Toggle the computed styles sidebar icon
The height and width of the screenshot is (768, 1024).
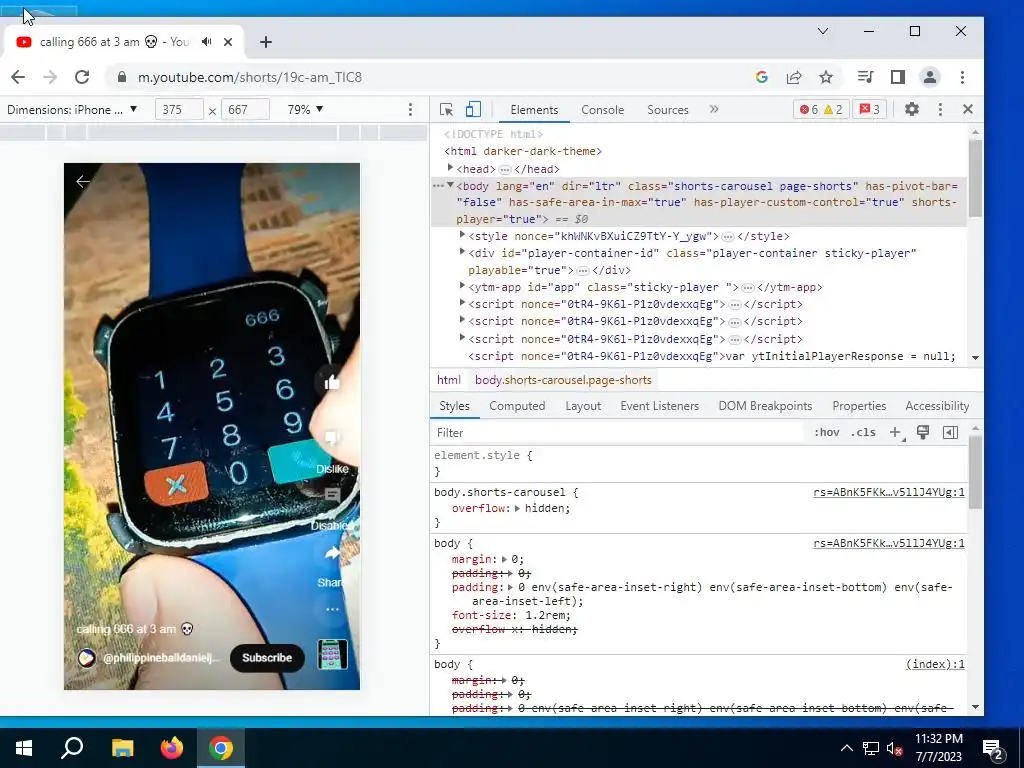(950, 432)
